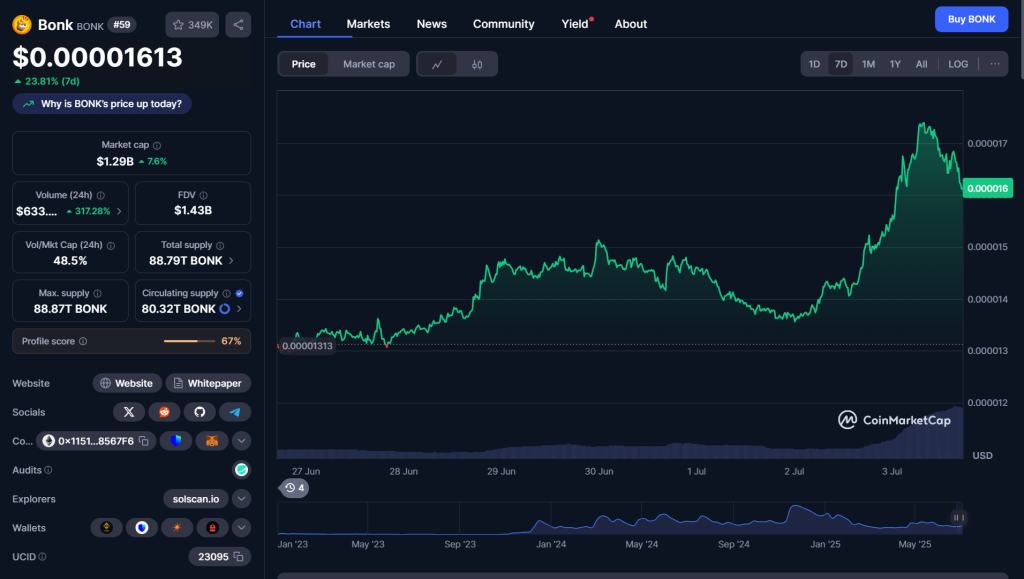Image resolution: width=1024 pixels, height=579 pixels.
Task: Open Bonk's Telegram social link
Action: (x=235, y=412)
